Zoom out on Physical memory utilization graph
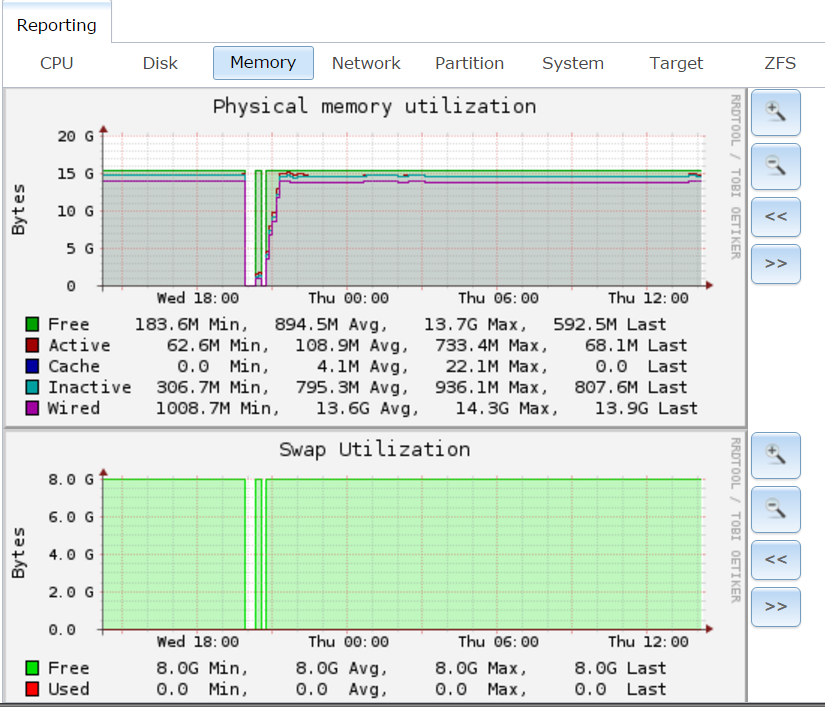 [x=776, y=167]
